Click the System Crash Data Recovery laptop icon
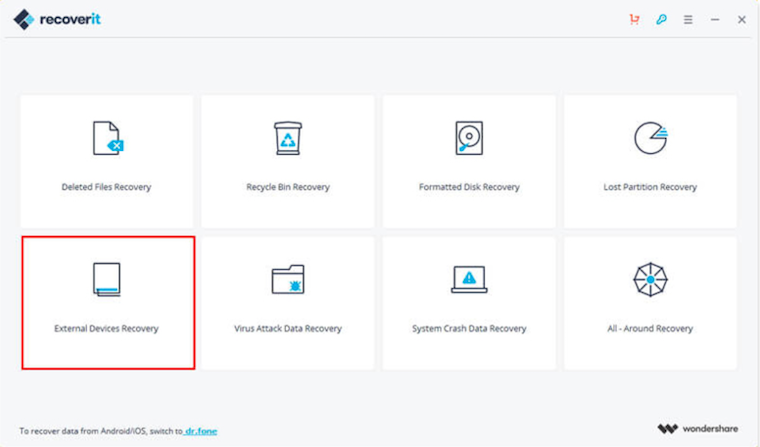The image size is (760, 447). (x=469, y=279)
